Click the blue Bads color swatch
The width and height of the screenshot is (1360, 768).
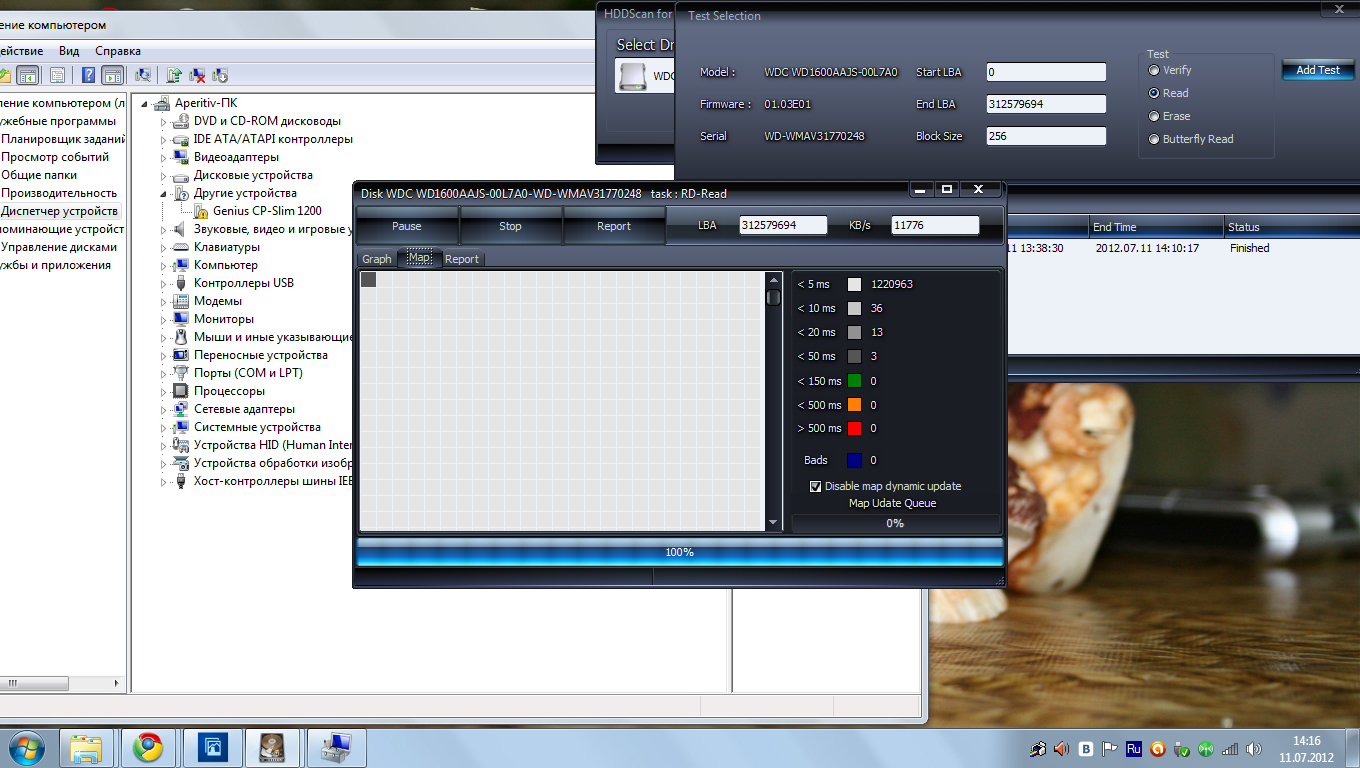point(854,460)
